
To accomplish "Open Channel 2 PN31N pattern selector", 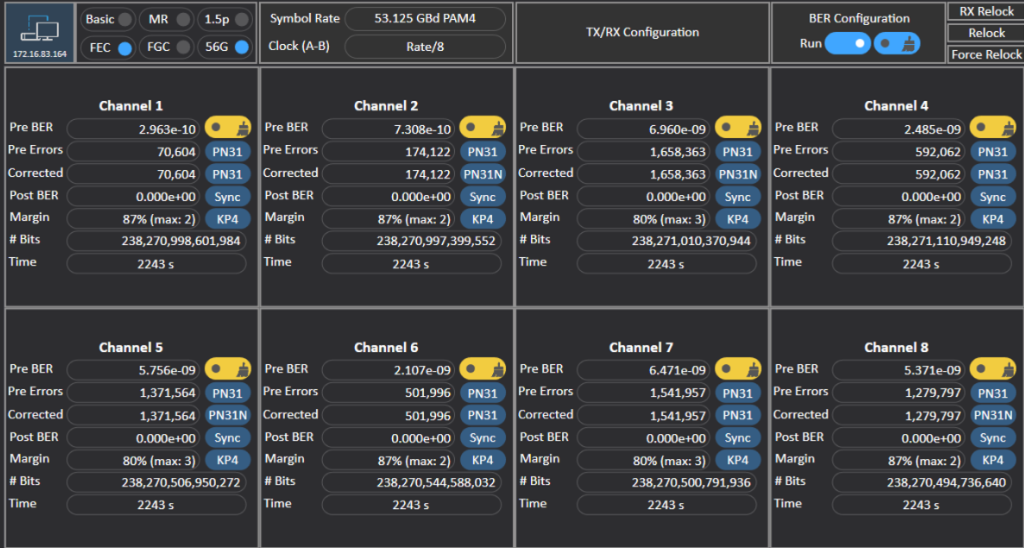I will tap(483, 174).
